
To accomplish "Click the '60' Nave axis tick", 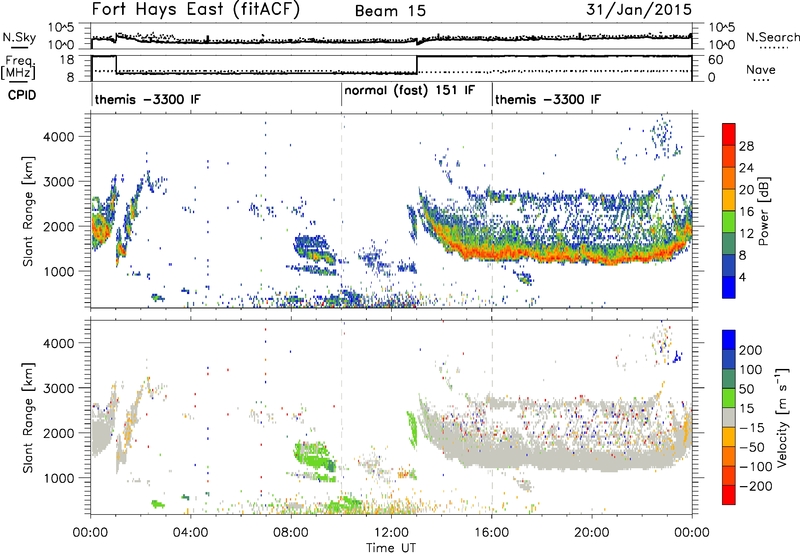I will click(715, 60).
